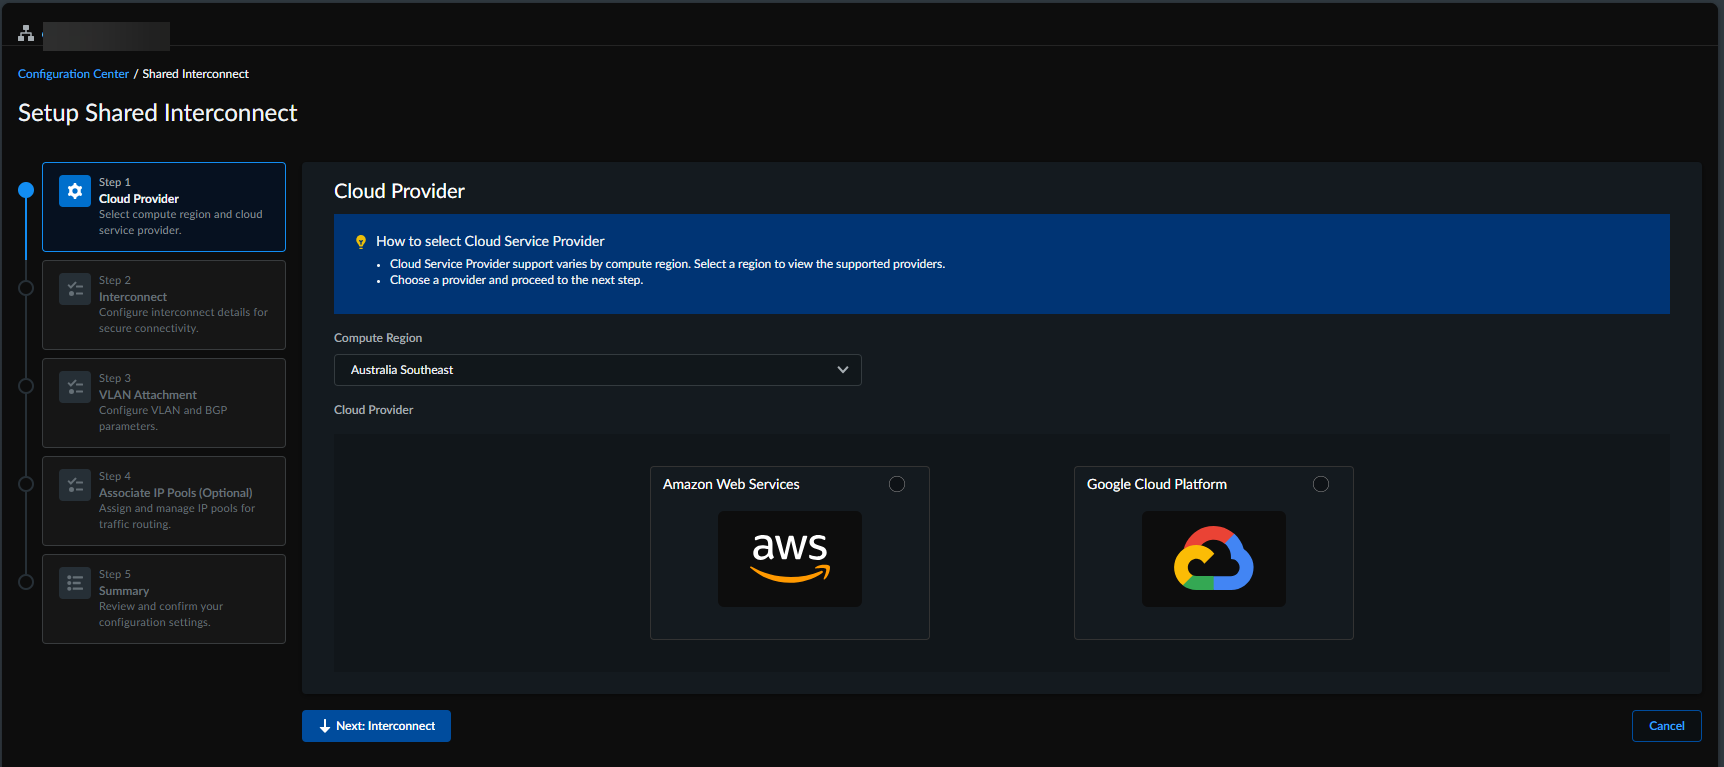Click the 'Australia Southeast' selected value
1724x767 pixels.
402,370
